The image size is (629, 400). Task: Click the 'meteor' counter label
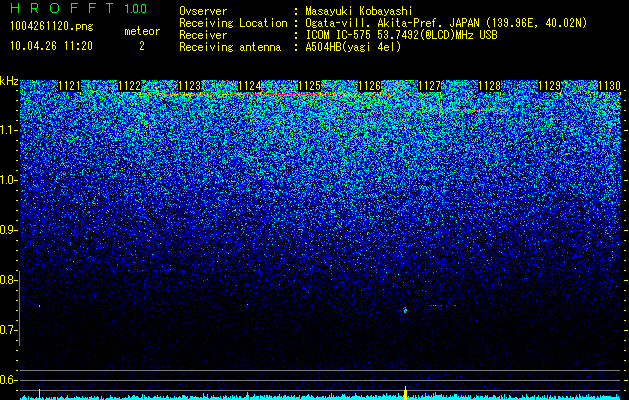tap(142, 31)
